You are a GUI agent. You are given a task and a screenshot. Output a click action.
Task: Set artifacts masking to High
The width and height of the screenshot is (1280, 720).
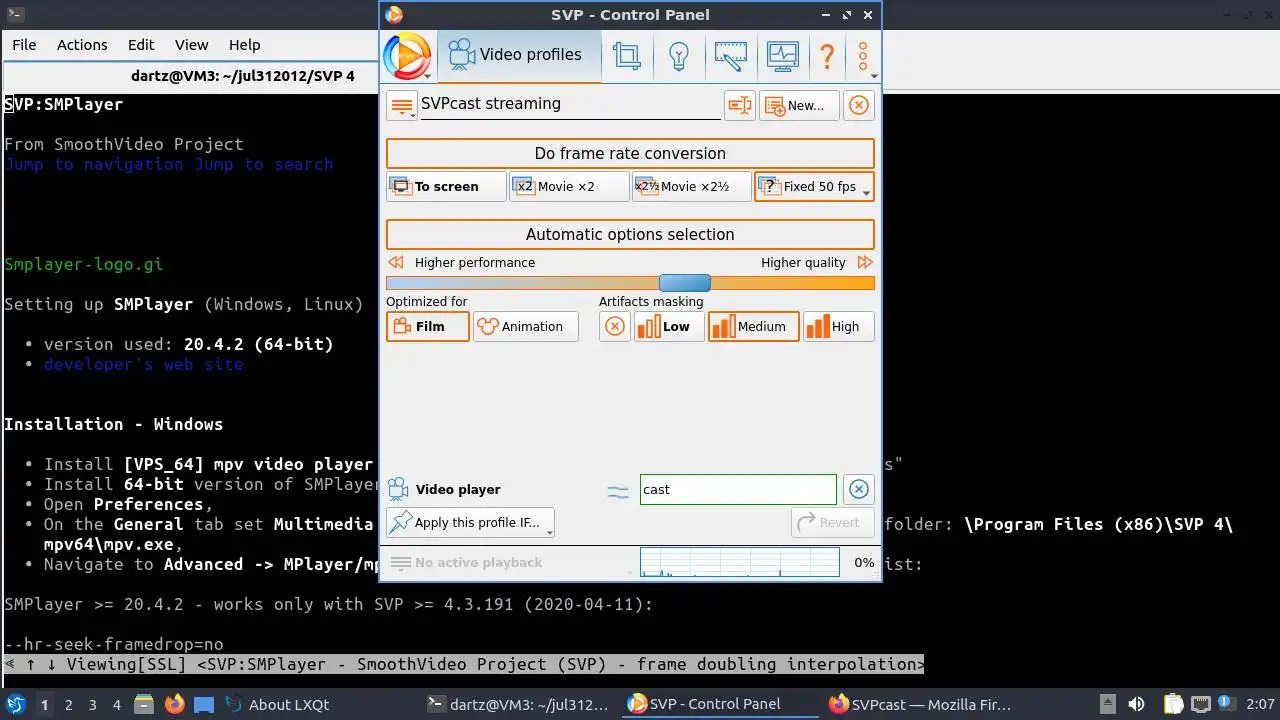coord(838,326)
